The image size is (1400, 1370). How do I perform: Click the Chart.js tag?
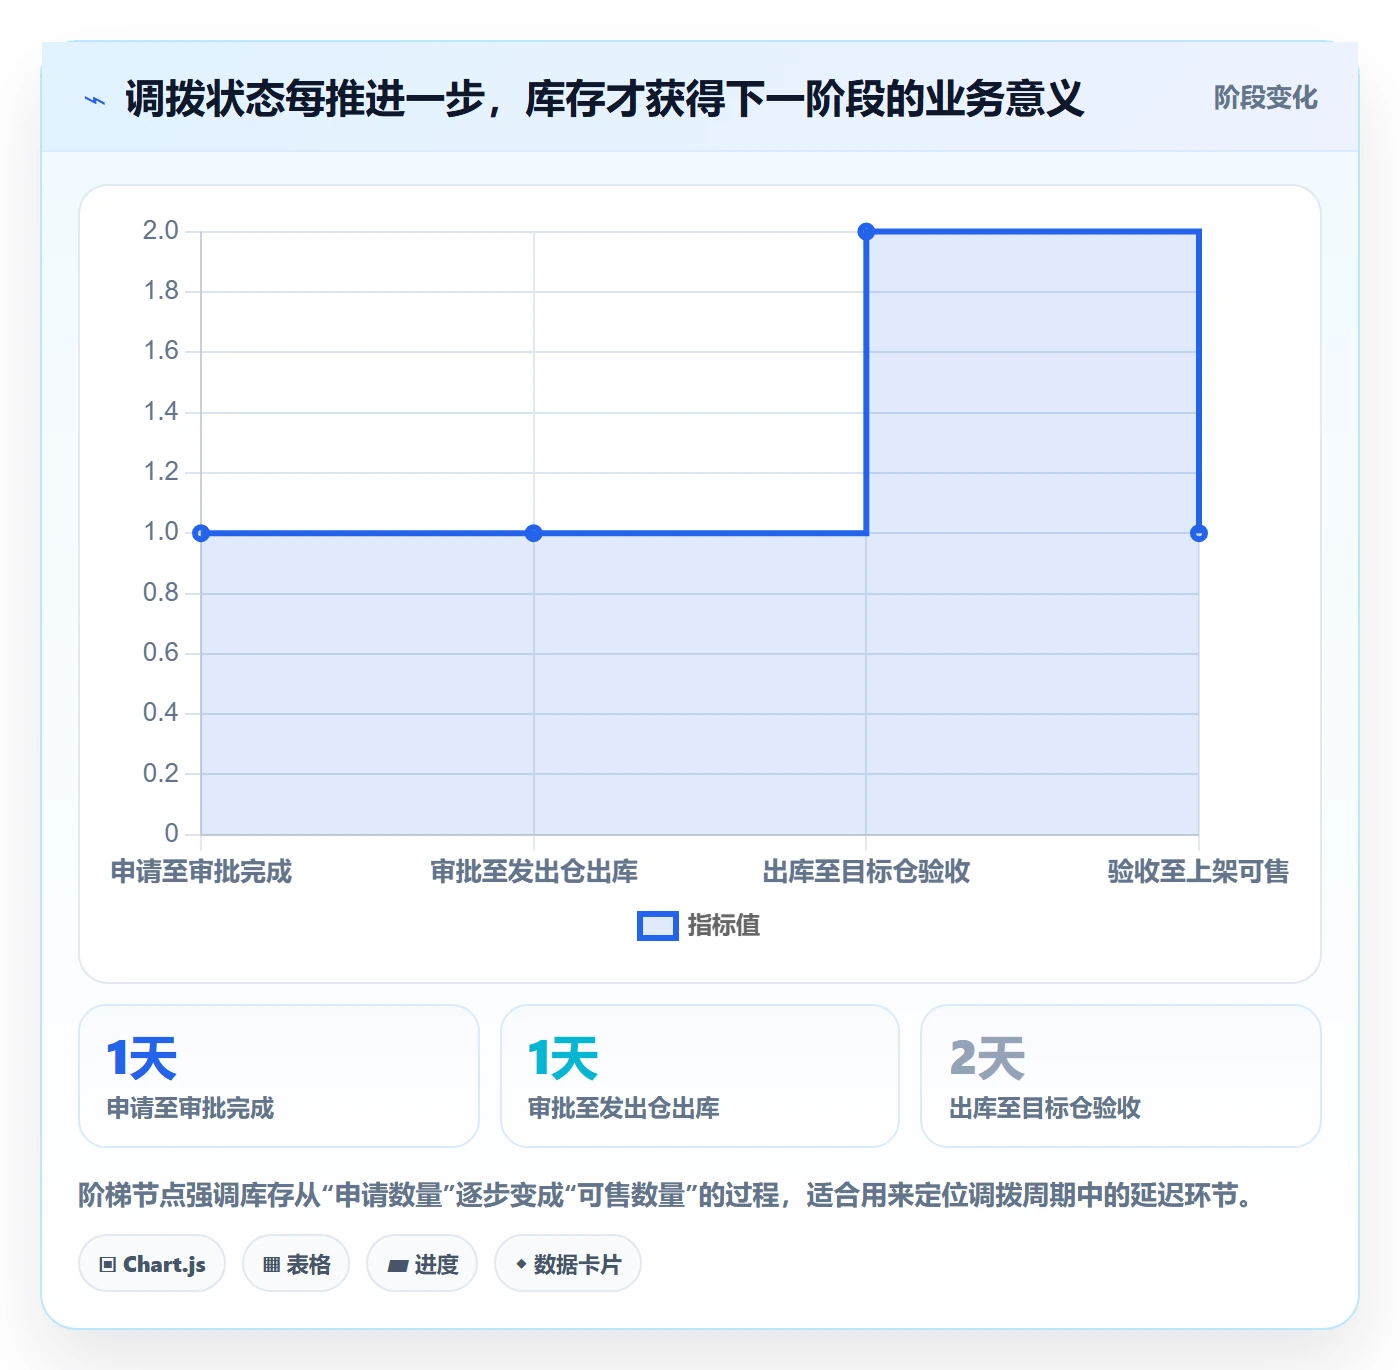[x=152, y=1264]
